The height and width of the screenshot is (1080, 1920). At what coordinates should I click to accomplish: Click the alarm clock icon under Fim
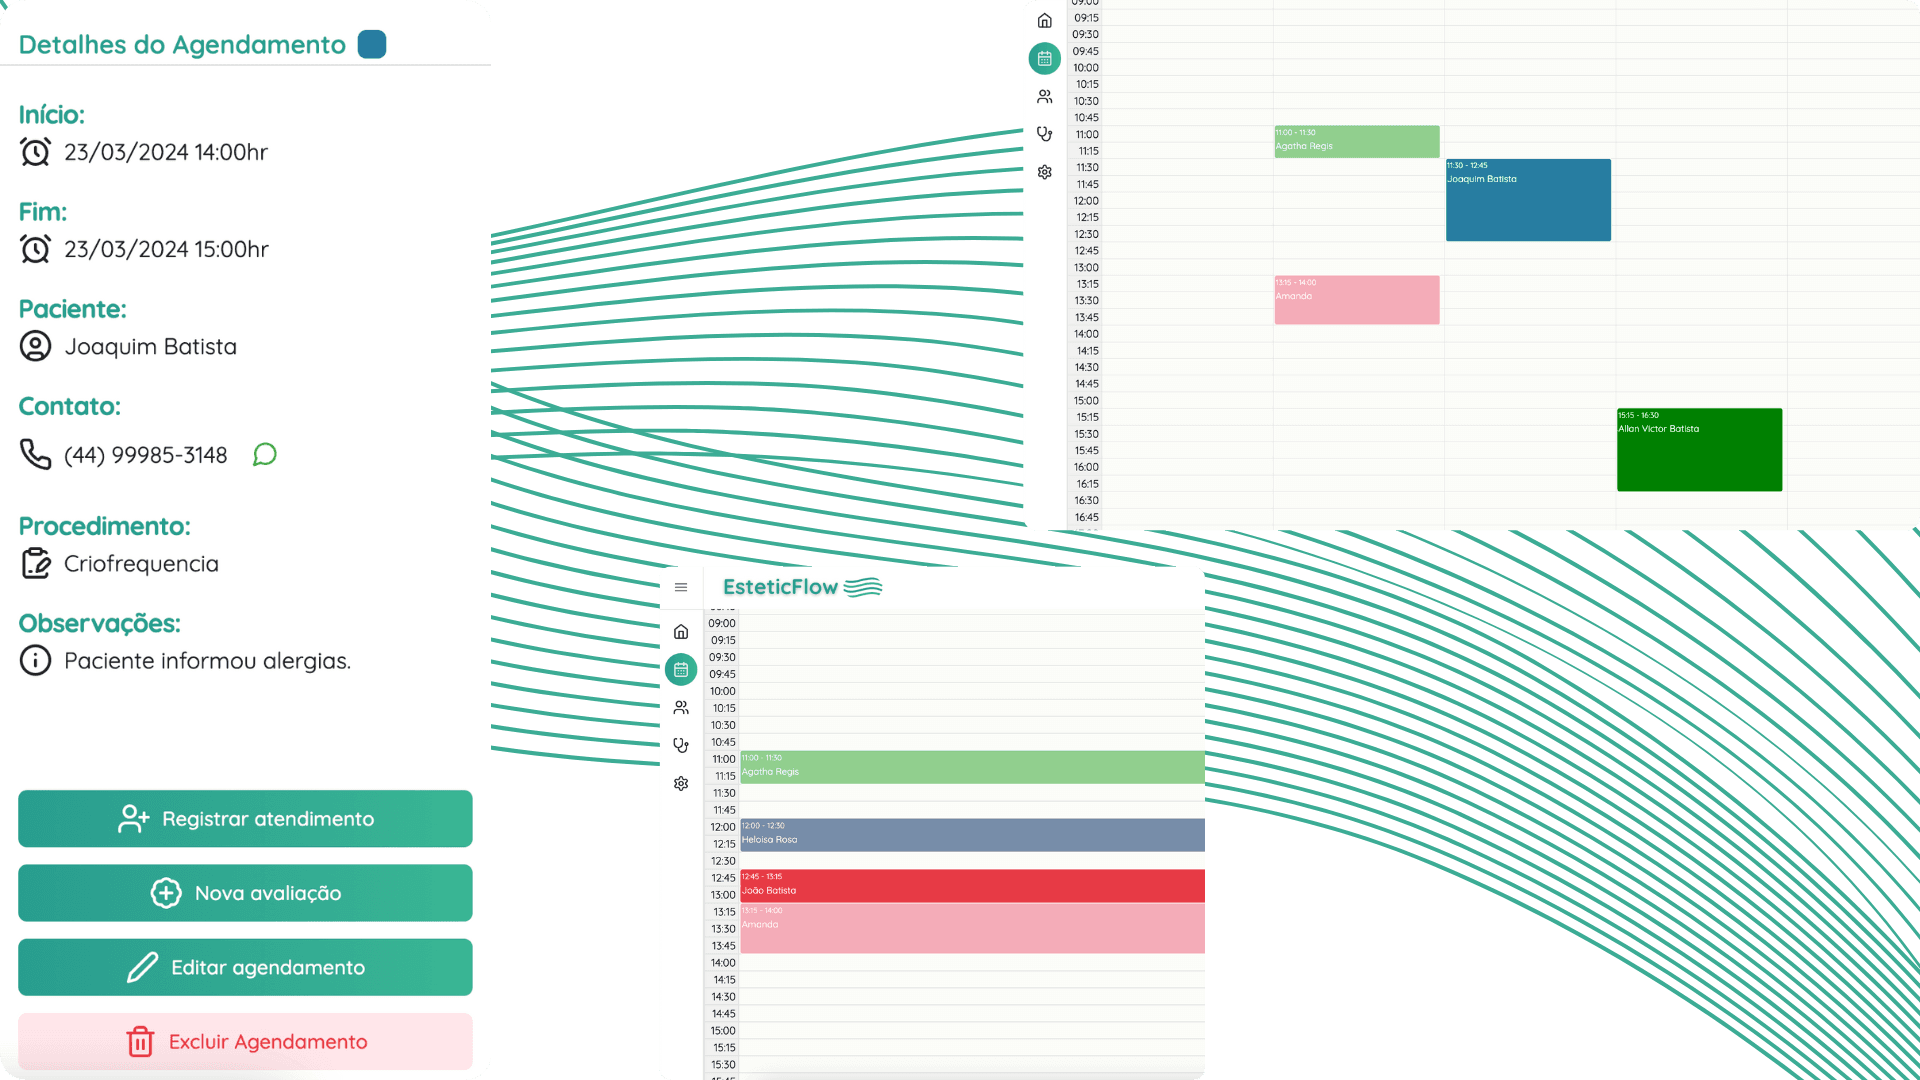(x=35, y=249)
